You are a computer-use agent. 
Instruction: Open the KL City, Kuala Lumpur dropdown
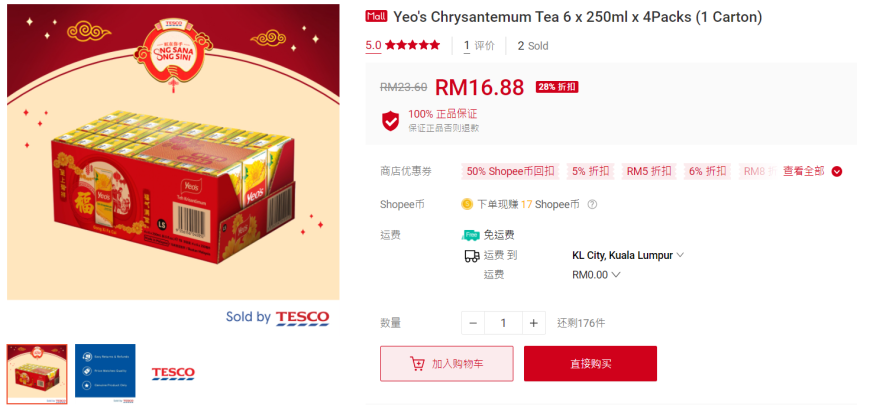(x=628, y=255)
